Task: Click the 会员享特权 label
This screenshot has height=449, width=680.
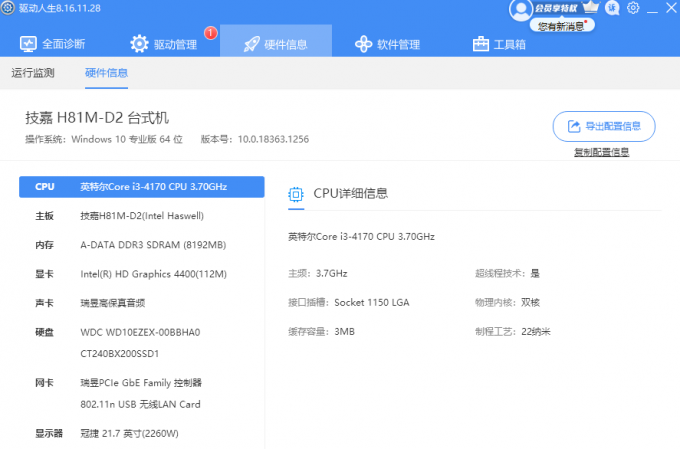Action: (x=556, y=8)
